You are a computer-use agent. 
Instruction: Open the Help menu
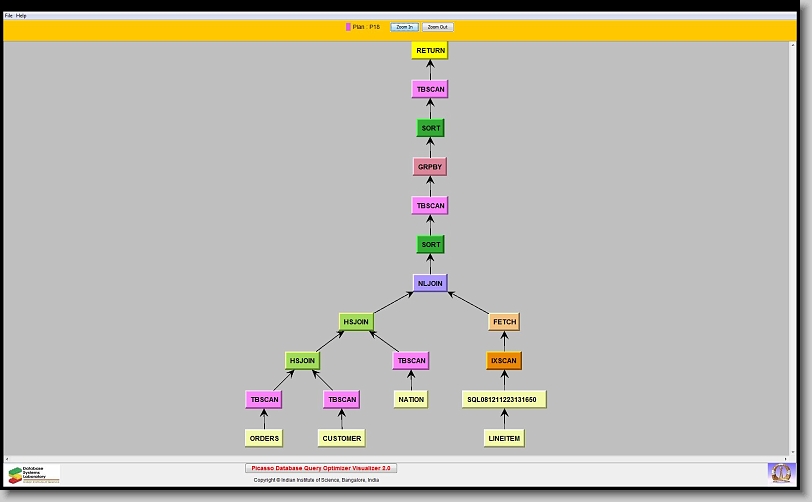[22, 16]
